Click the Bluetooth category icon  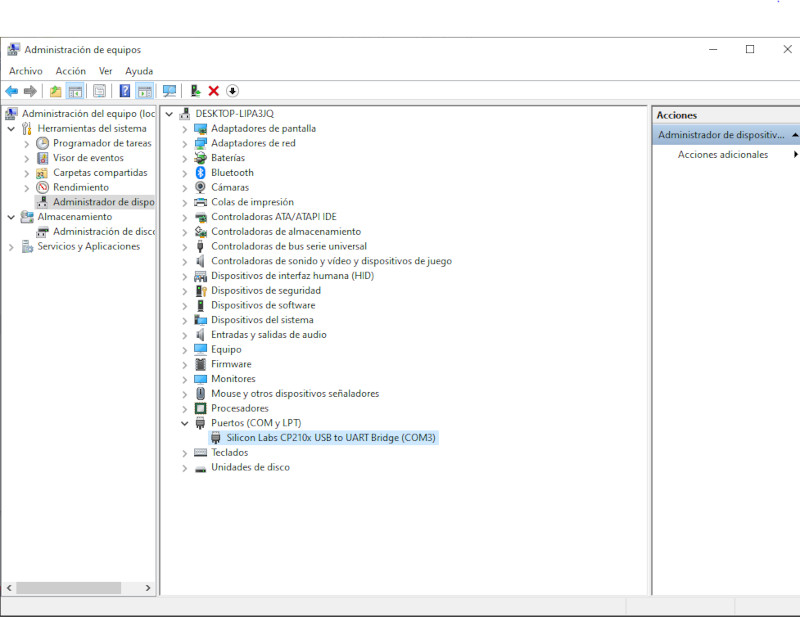[201, 172]
